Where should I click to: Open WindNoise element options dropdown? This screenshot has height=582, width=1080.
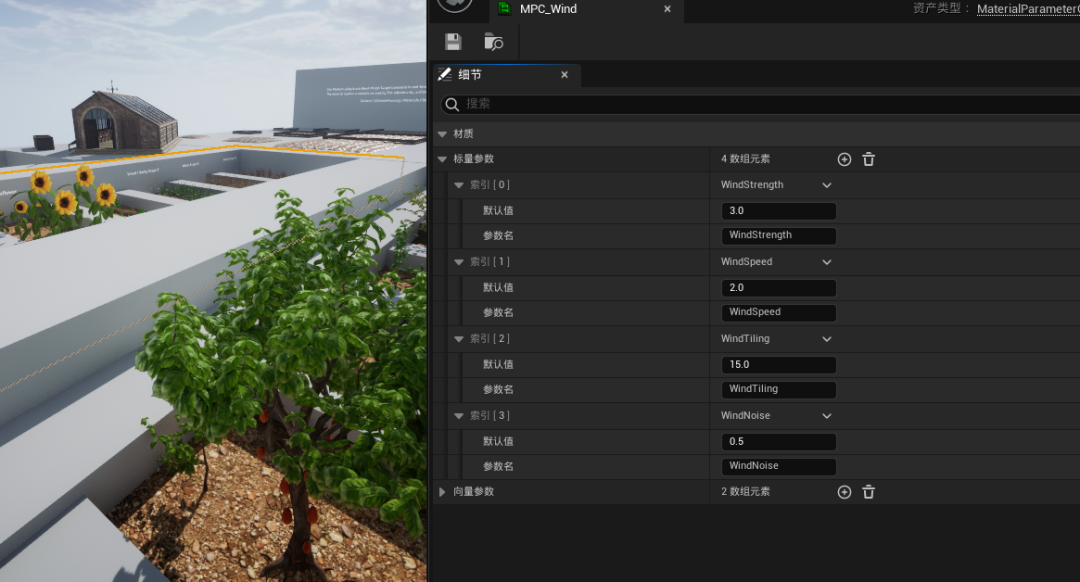827,416
